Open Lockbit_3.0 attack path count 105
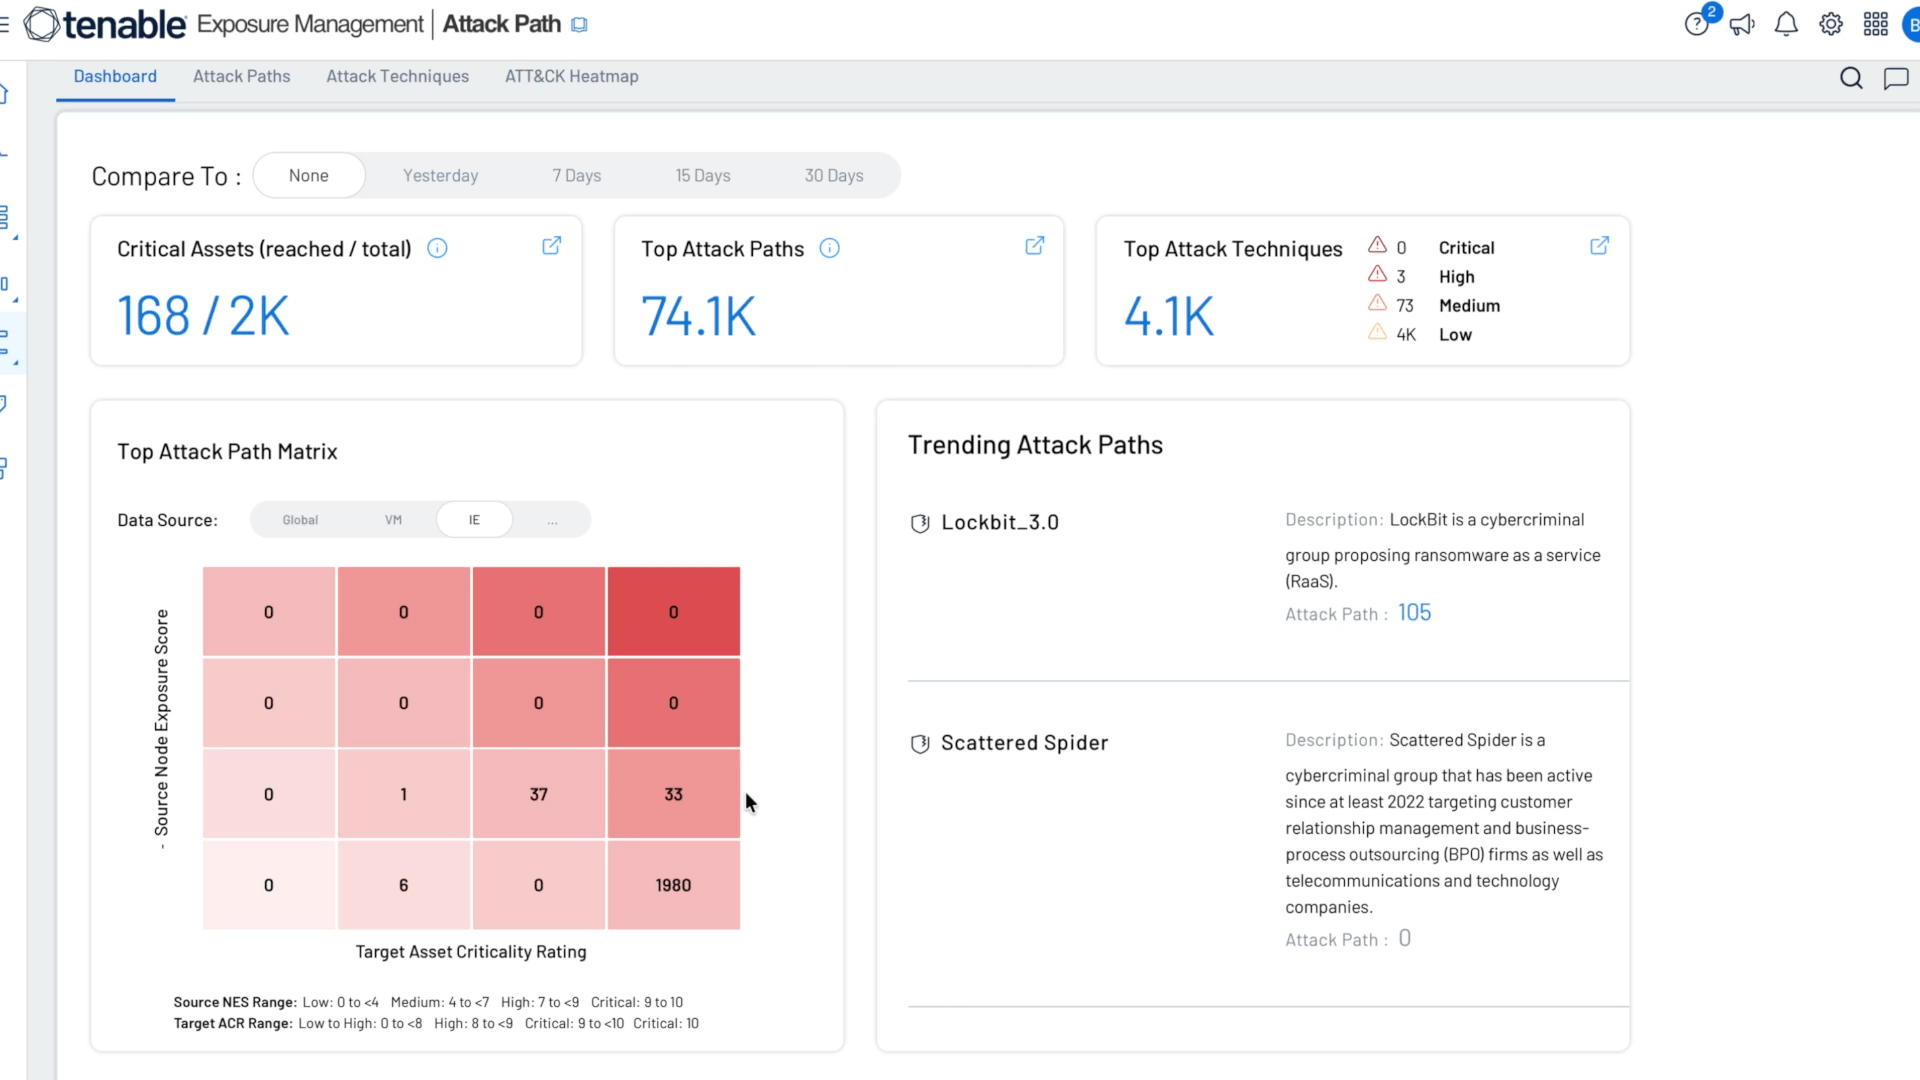Screen dimensions: 1920x1080 (x=1415, y=612)
